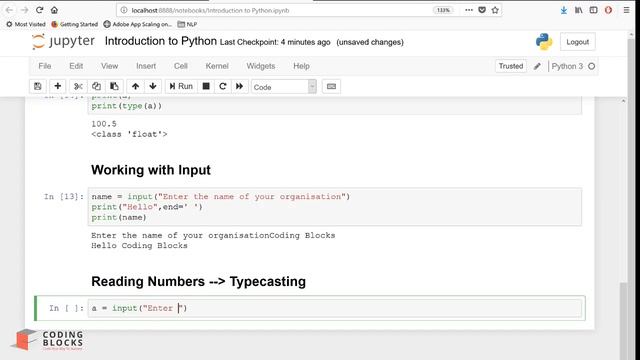This screenshot has width=640, height=360.
Task: Click the Trusted notebook button
Action: 511,66
